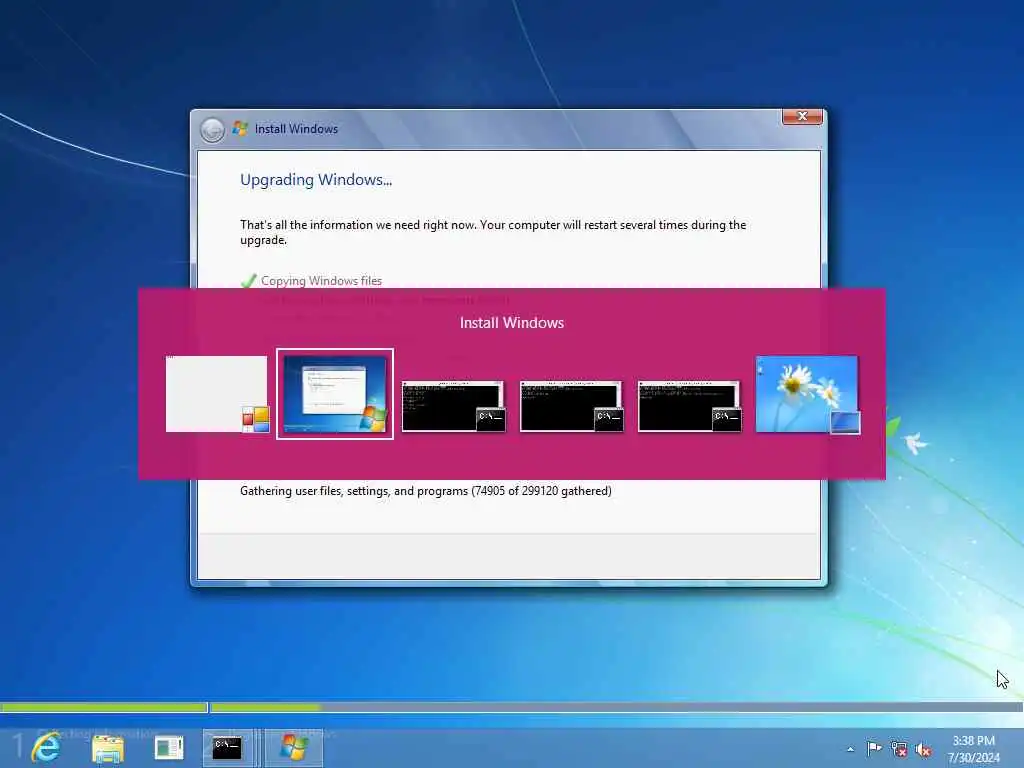Switch to the third command prompt thumbnail
This screenshot has height=768, width=1024.
point(690,406)
